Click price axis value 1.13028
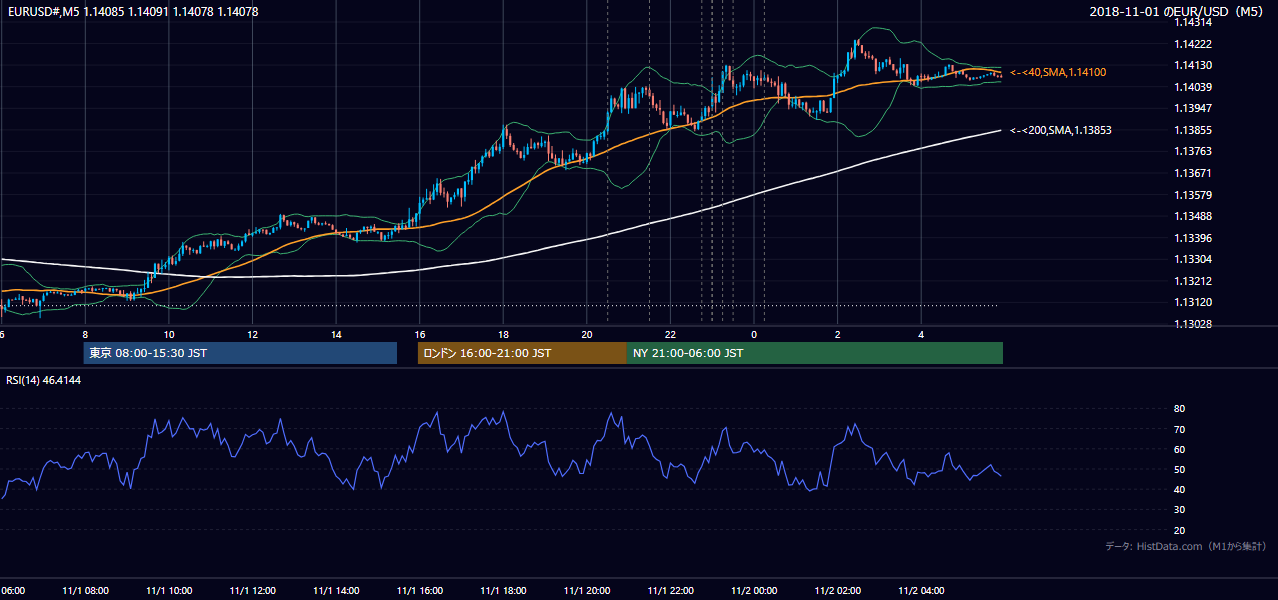1278x600 pixels. coord(1193,324)
